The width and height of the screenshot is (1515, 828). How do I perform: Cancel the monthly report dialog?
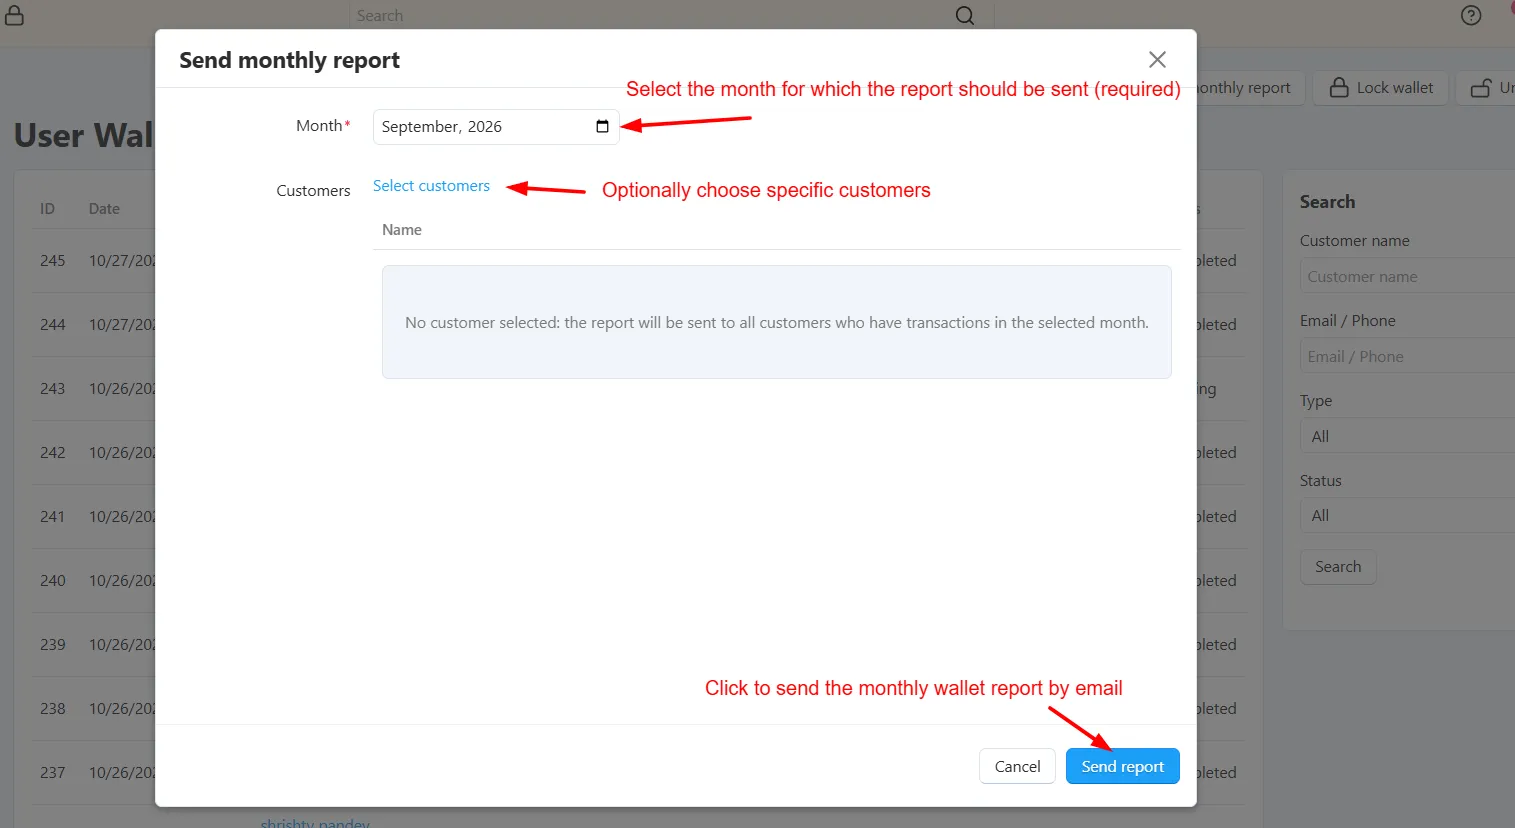point(1017,766)
